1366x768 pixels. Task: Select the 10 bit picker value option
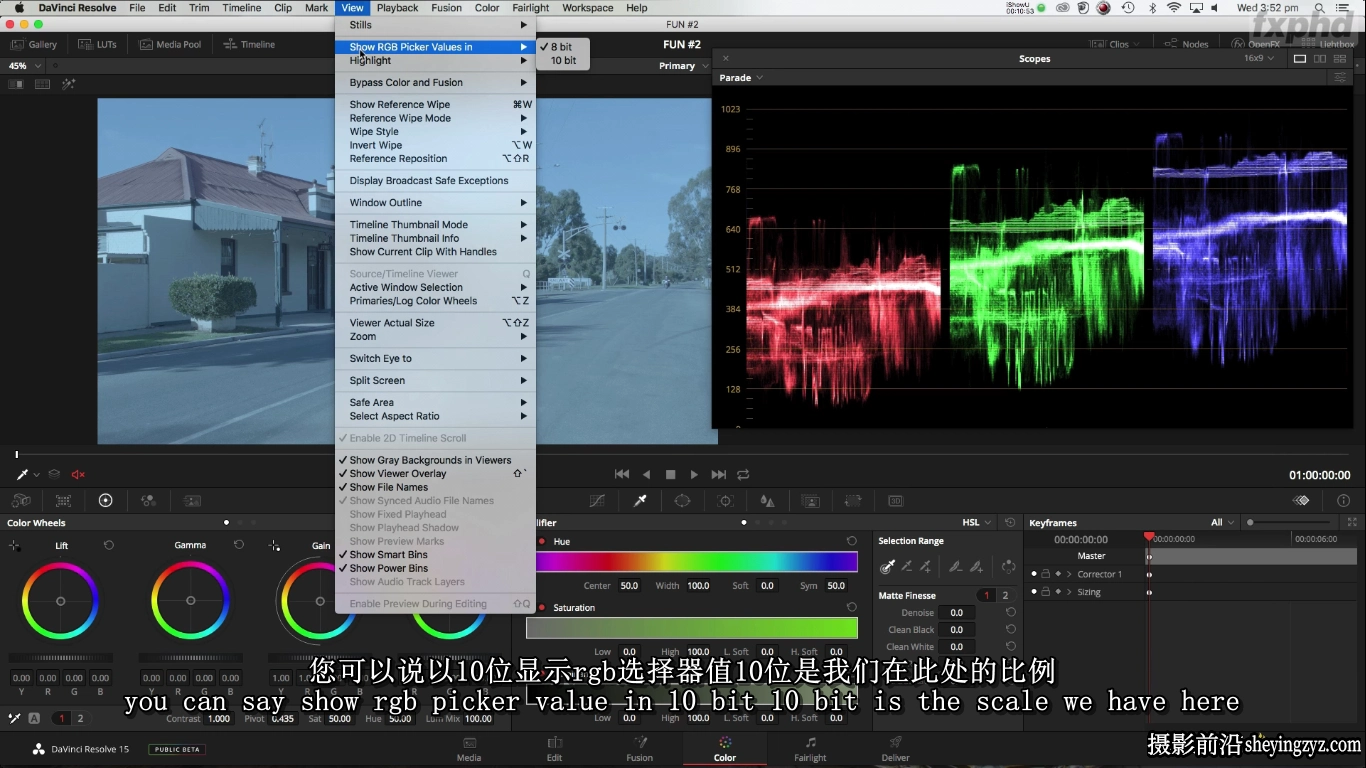click(563, 61)
